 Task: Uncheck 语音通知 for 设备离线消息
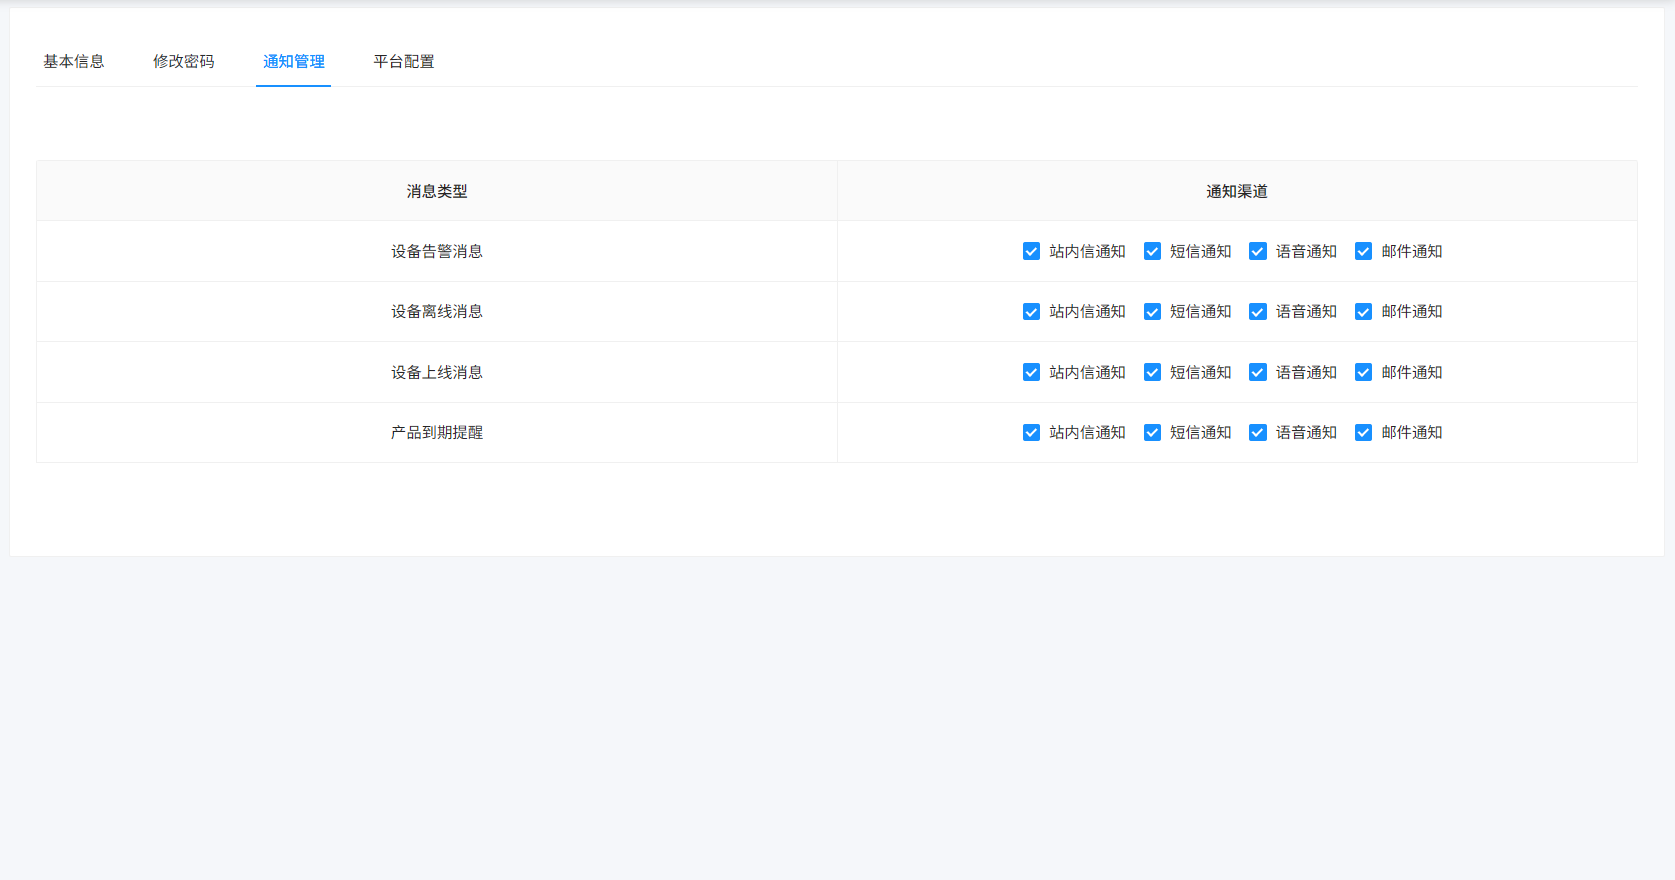[1258, 312]
